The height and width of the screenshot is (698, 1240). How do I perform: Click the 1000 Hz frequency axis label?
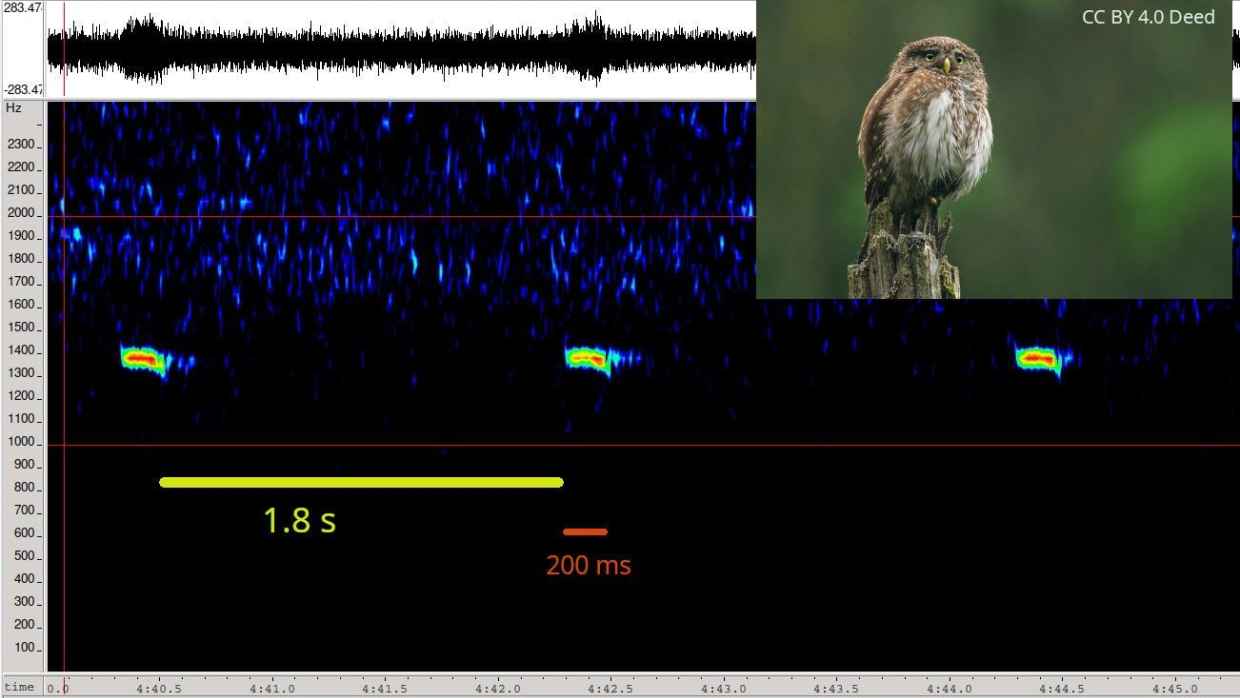pos(21,442)
